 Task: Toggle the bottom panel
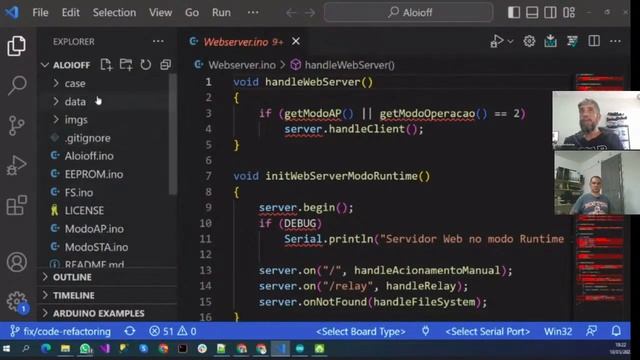532,12
